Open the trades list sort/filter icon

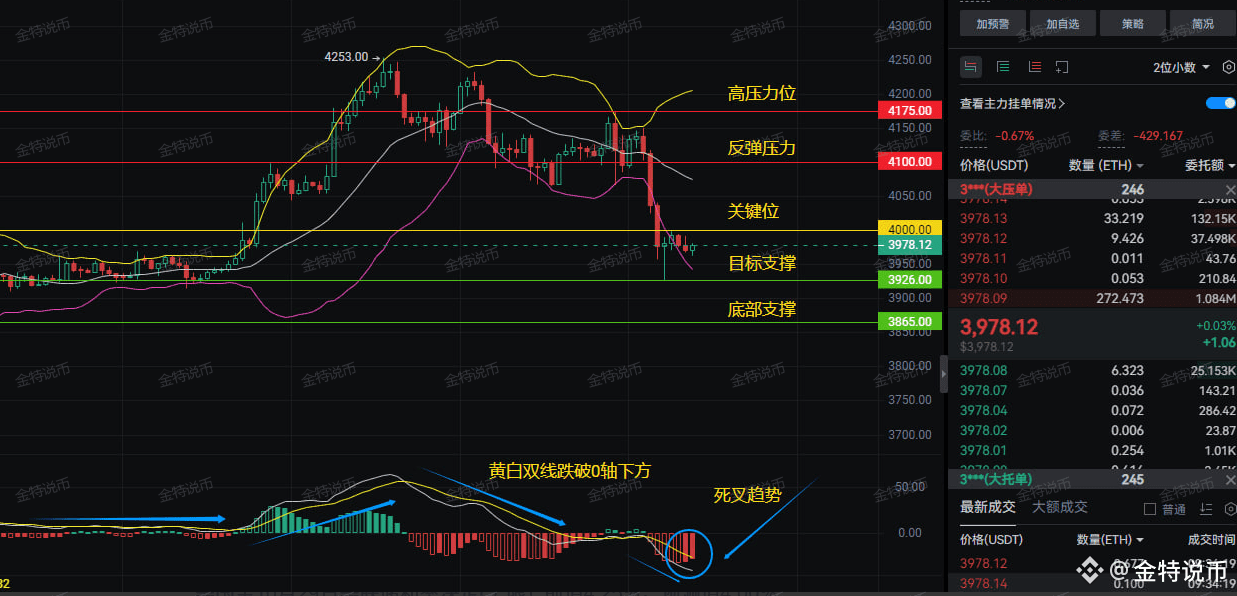[1206, 509]
